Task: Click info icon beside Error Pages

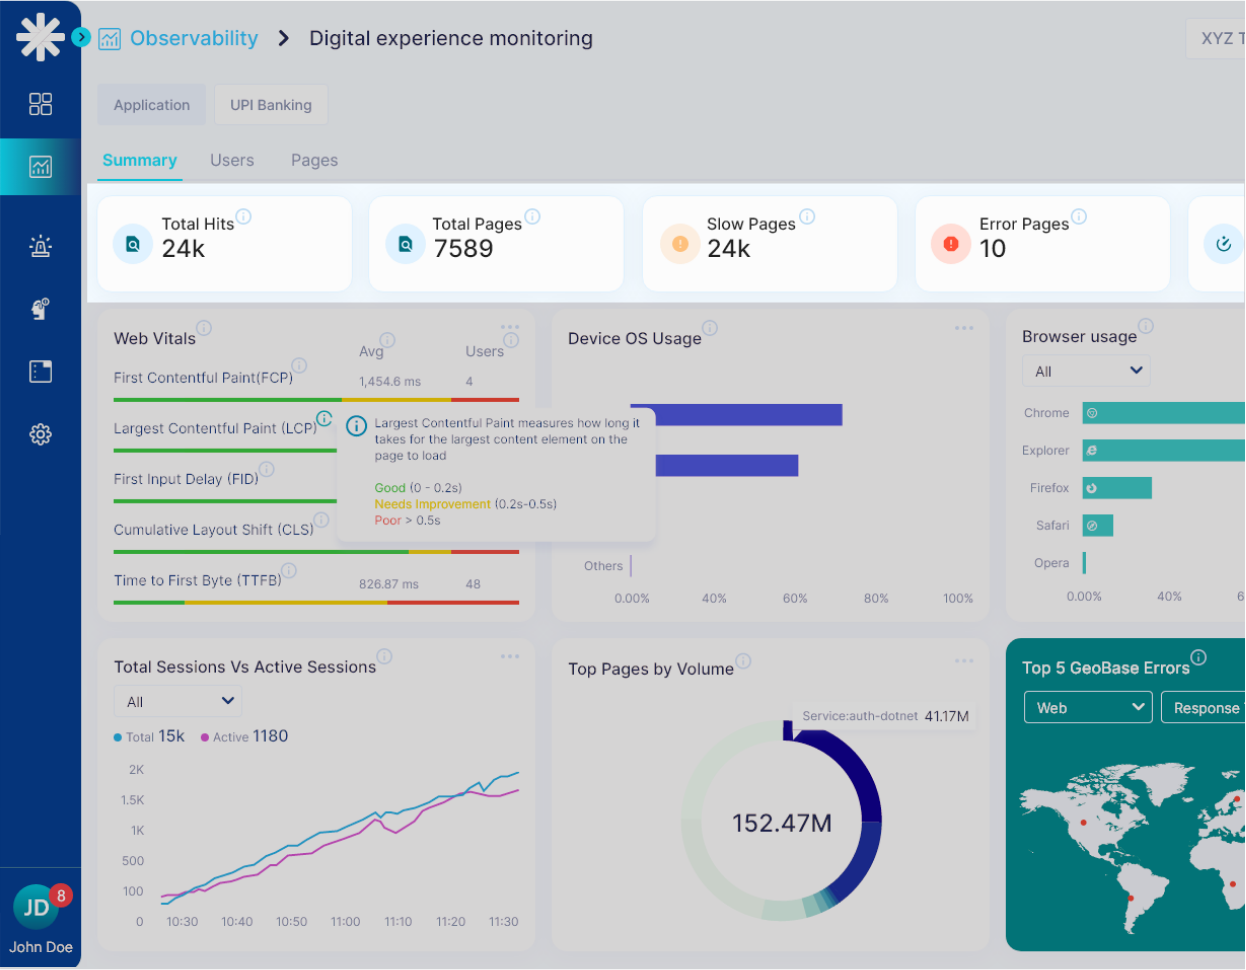Action: pyautogui.click(x=1079, y=216)
